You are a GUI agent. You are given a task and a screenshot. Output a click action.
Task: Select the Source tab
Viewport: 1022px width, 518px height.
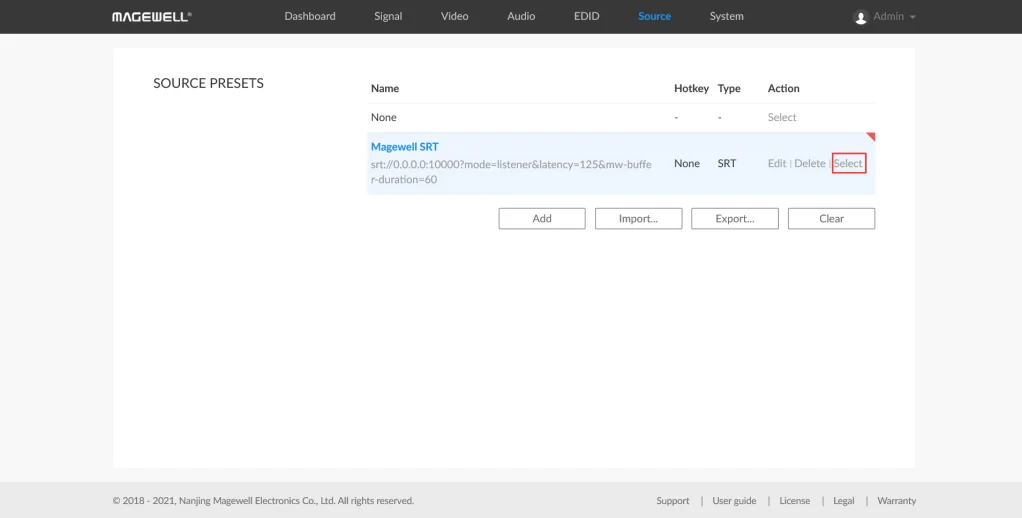654,16
